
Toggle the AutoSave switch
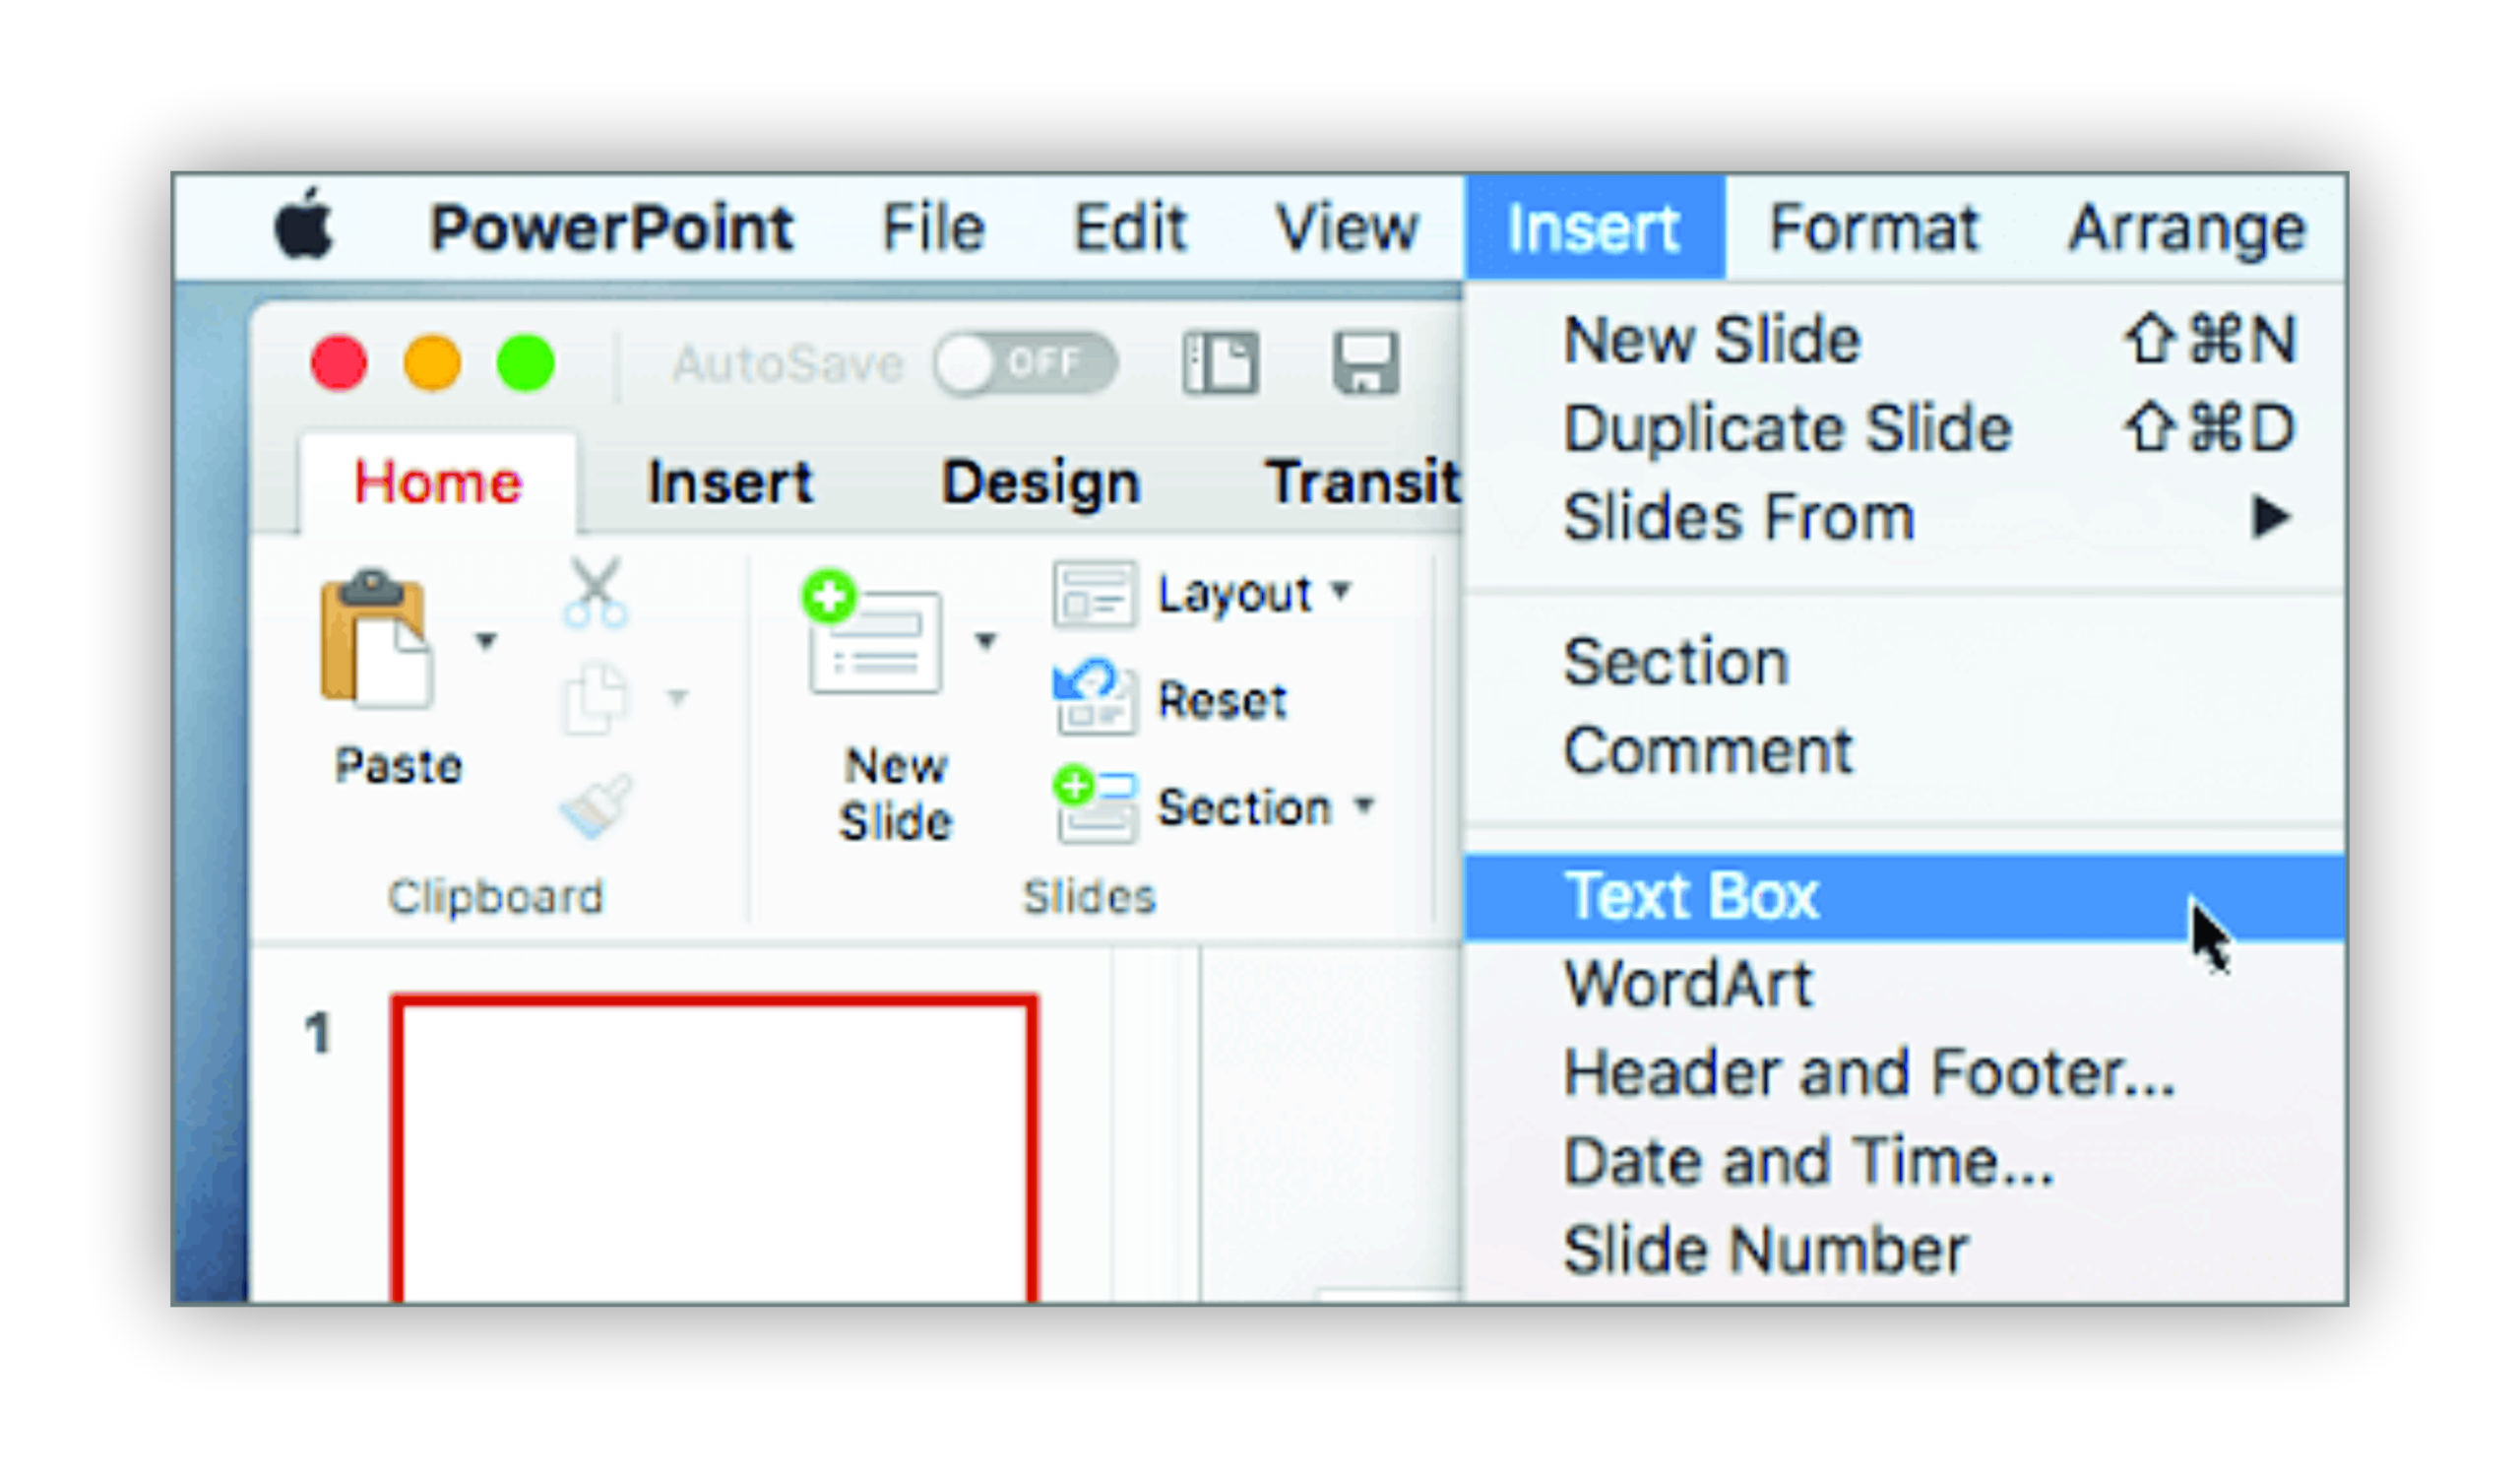[1024, 362]
